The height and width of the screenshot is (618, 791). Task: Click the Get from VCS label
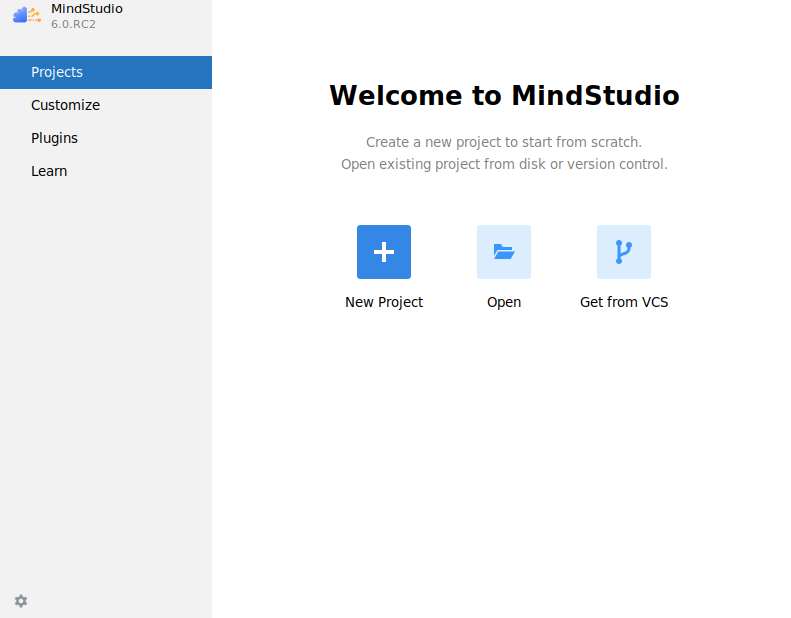point(624,302)
